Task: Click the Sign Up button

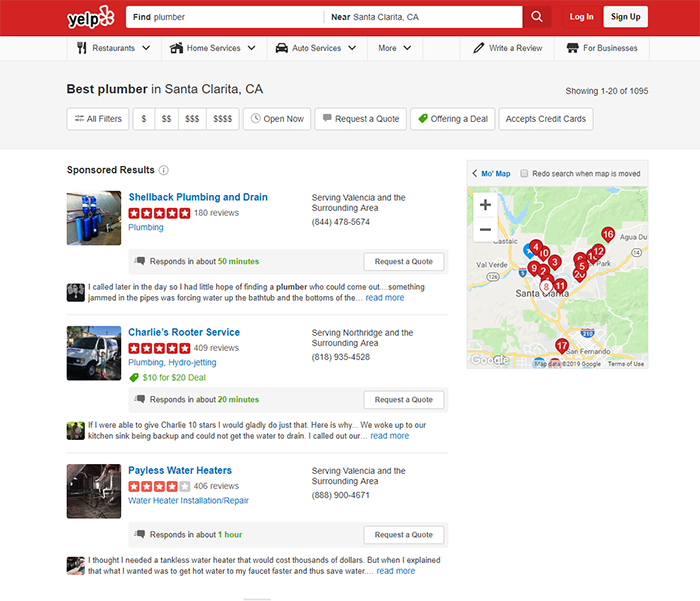Action: click(625, 17)
